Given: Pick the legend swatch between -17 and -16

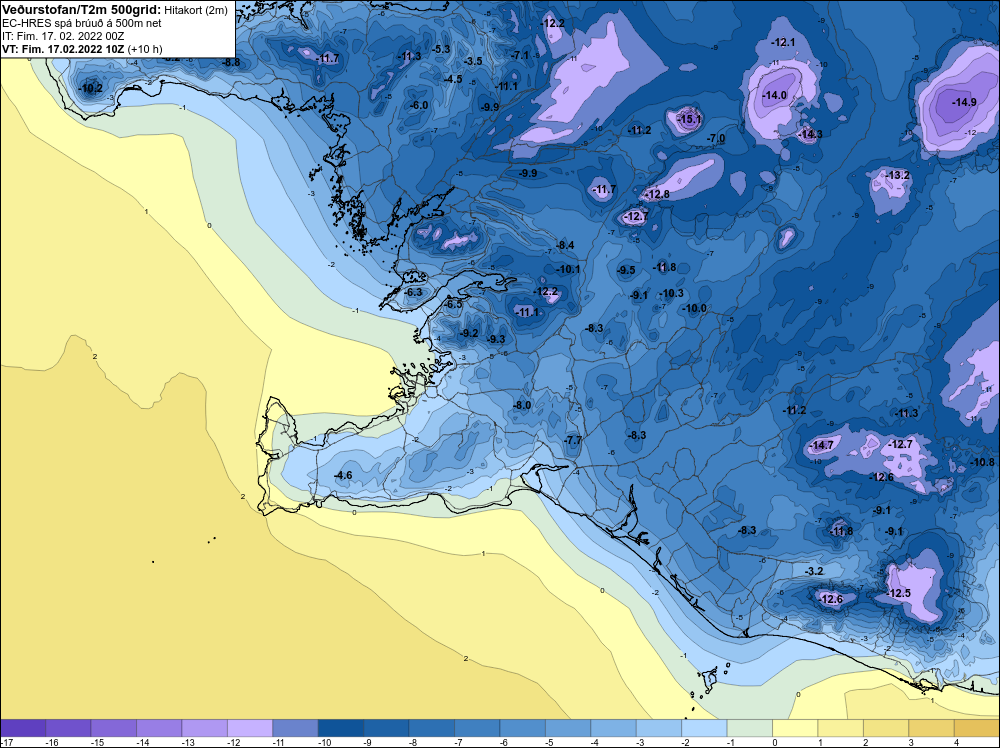Looking at the screenshot, I should (23, 728).
